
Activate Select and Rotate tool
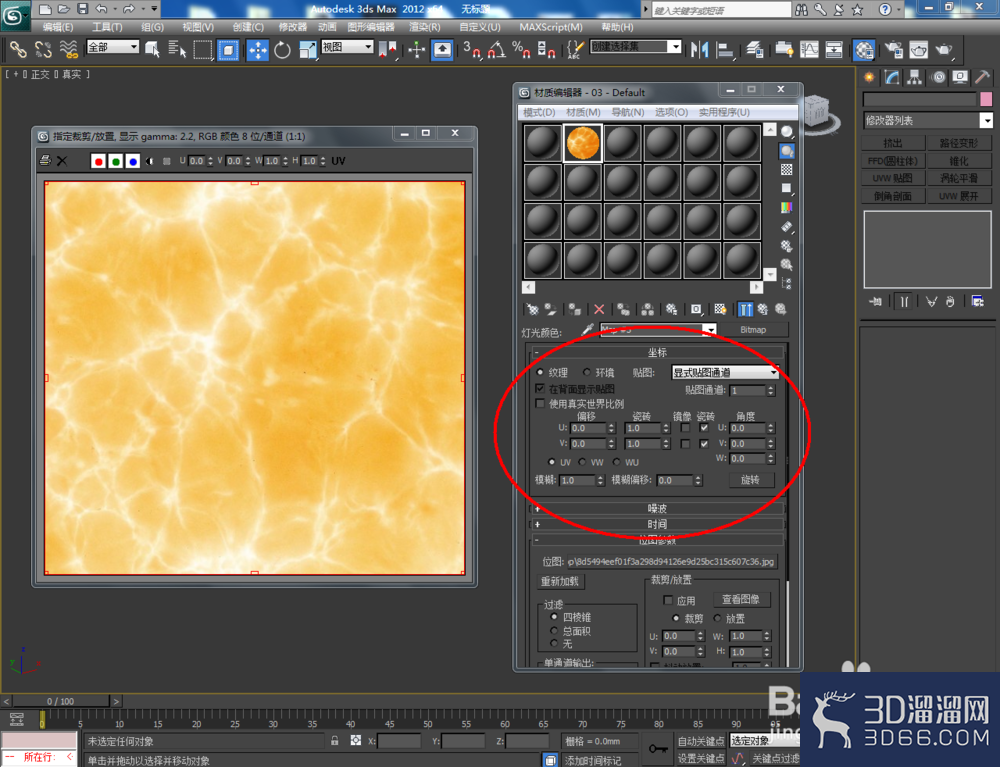(282, 50)
